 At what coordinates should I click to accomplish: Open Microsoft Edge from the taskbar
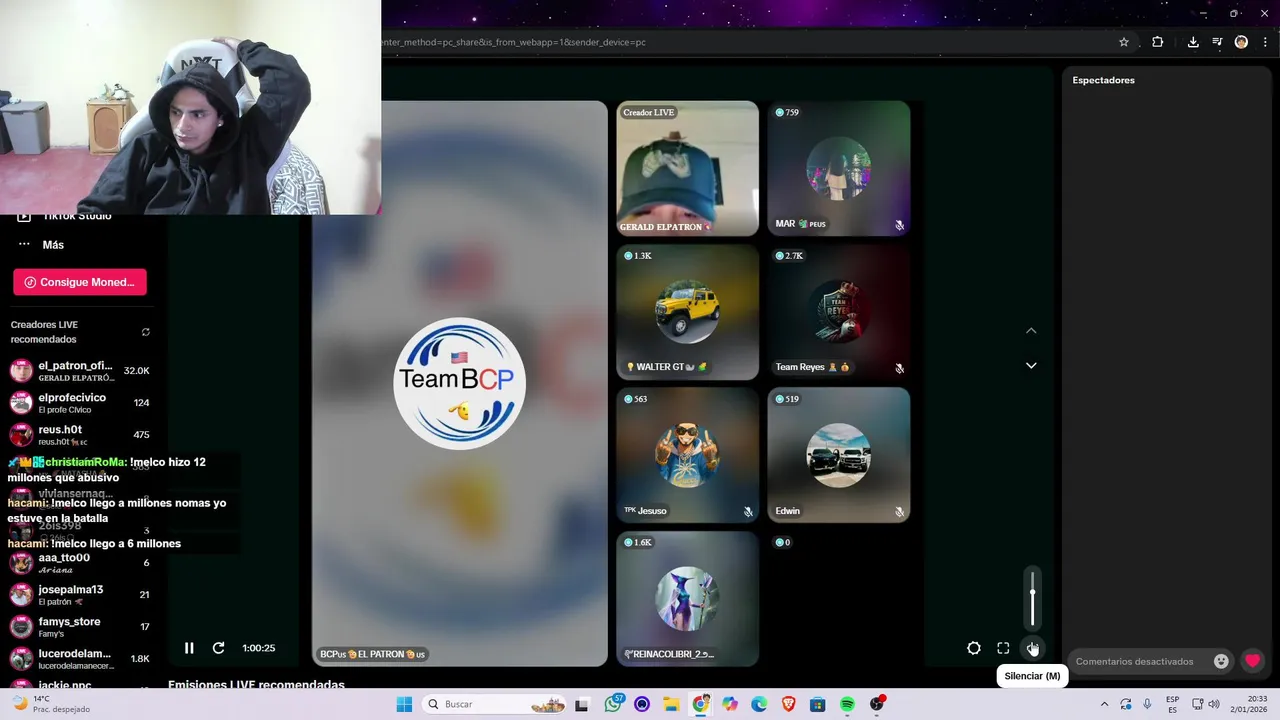(x=759, y=704)
